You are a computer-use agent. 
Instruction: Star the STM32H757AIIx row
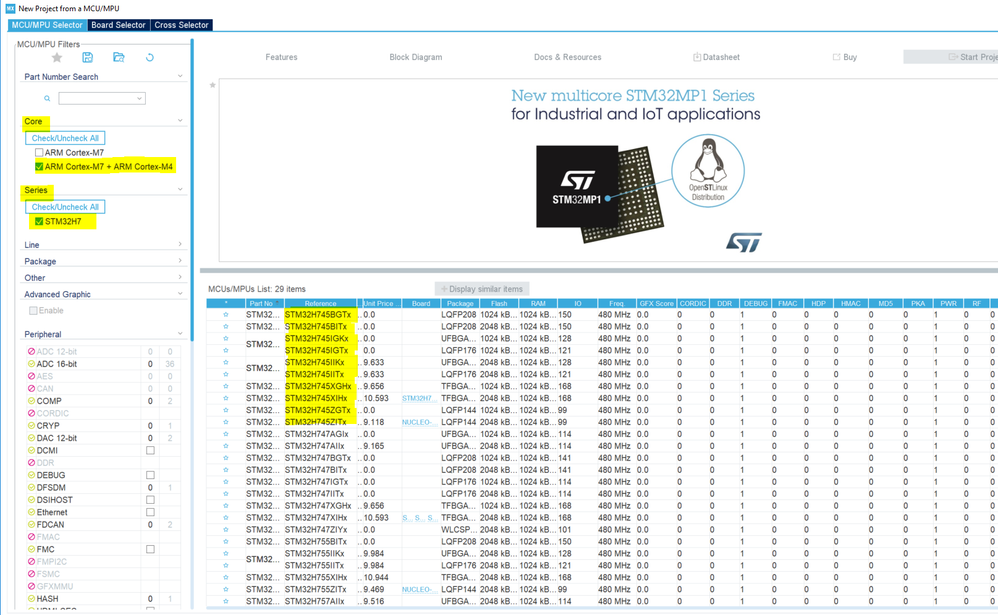(x=225, y=602)
